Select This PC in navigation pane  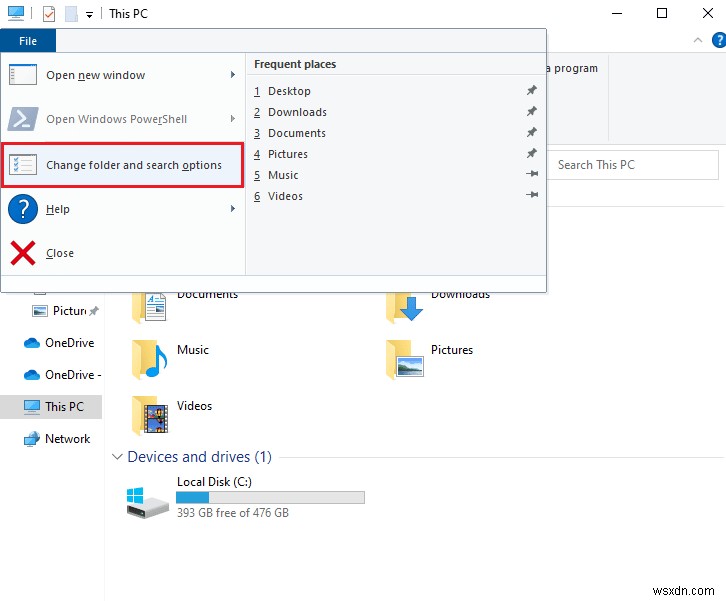51,407
